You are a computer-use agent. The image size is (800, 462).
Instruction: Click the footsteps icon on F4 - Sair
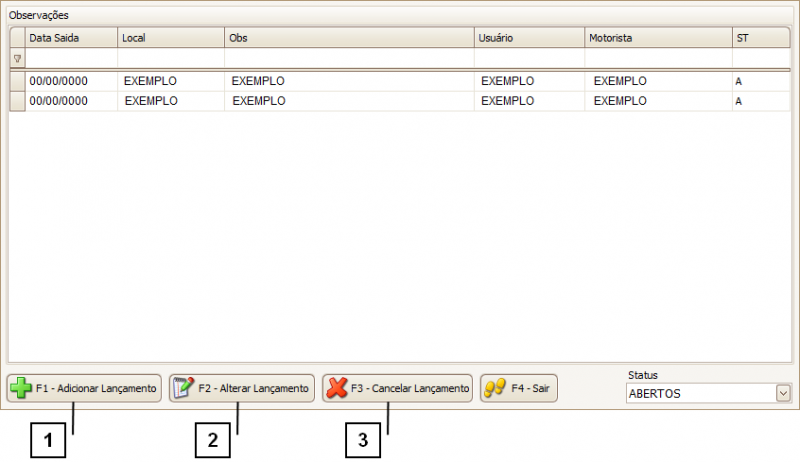494,388
